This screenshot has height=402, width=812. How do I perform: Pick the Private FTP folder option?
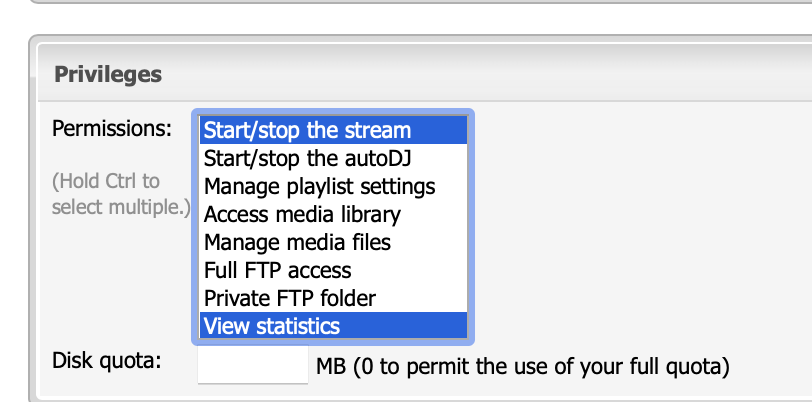[x=289, y=298]
